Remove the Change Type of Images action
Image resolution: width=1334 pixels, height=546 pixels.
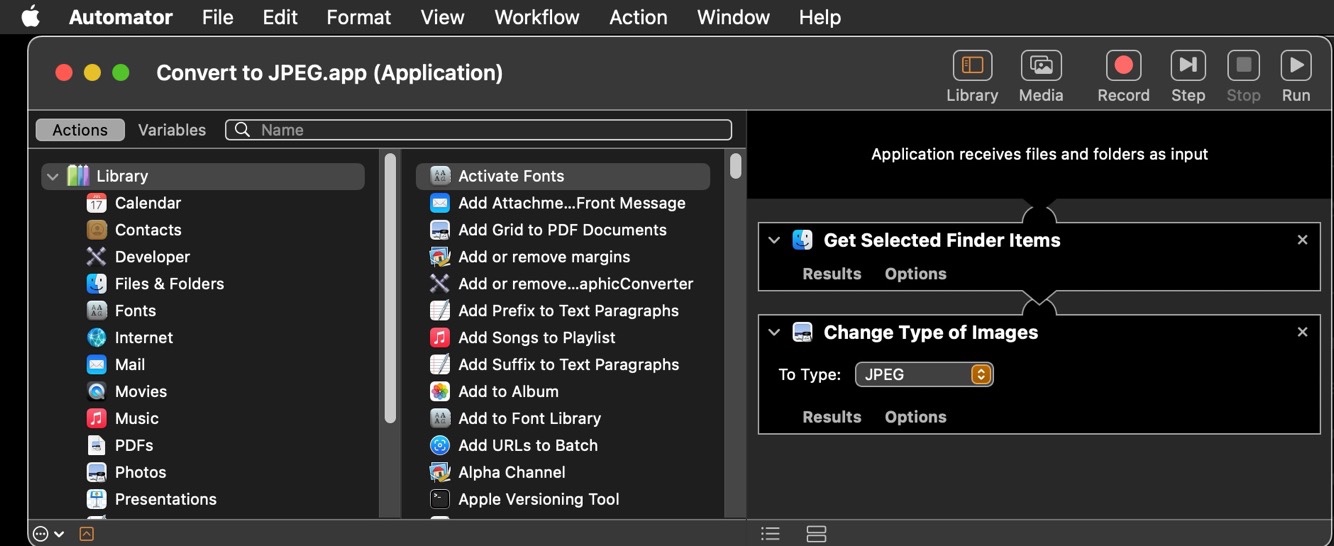point(1302,332)
